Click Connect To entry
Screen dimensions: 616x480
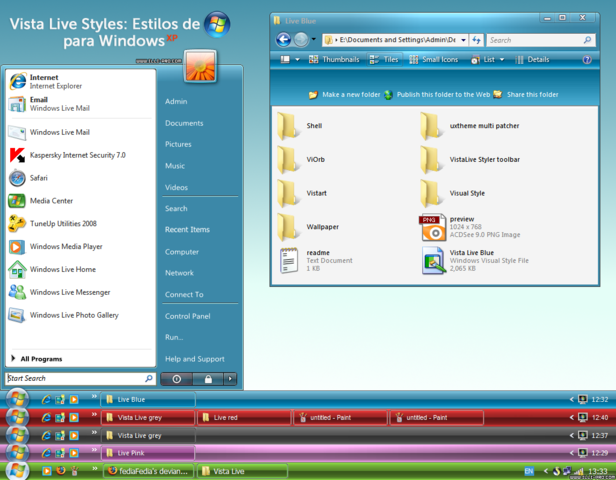pyautogui.click(x=184, y=295)
